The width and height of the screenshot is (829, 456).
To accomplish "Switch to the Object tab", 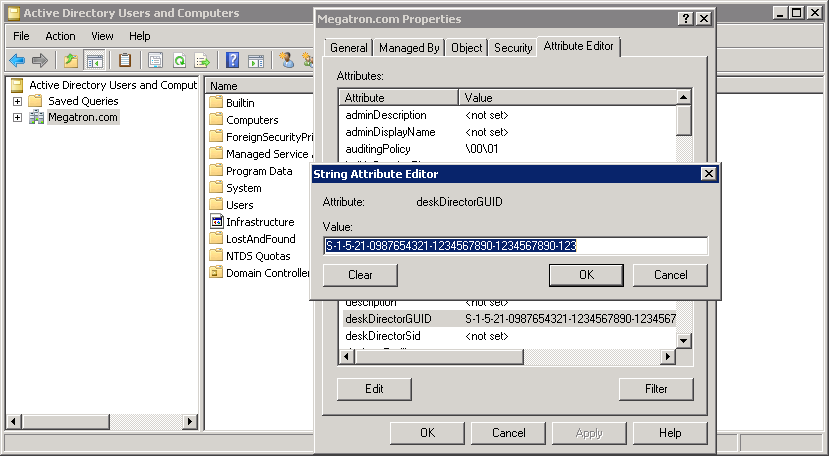I will click(x=466, y=48).
